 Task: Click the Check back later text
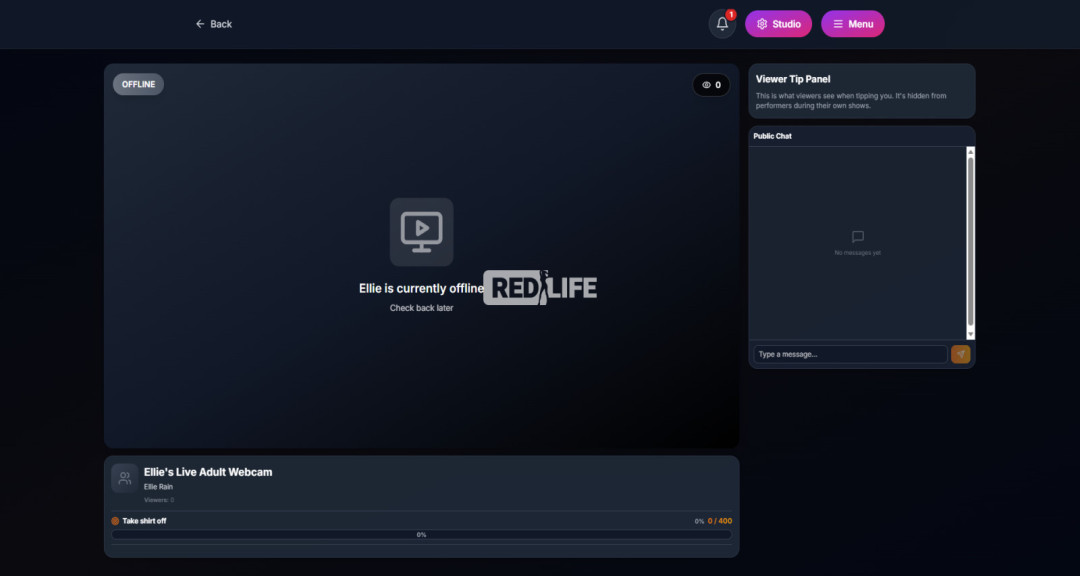pyautogui.click(x=422, y=308)
